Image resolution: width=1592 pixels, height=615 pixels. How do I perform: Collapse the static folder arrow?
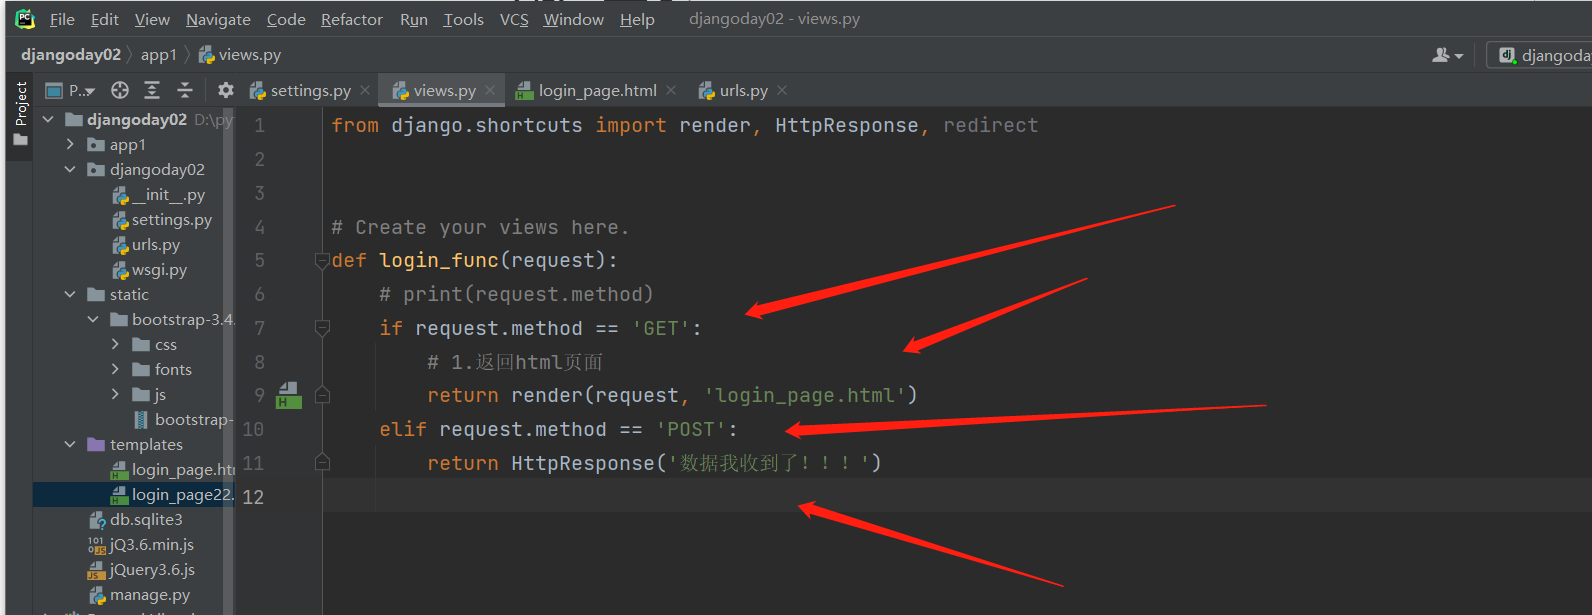tap(70, 294)
